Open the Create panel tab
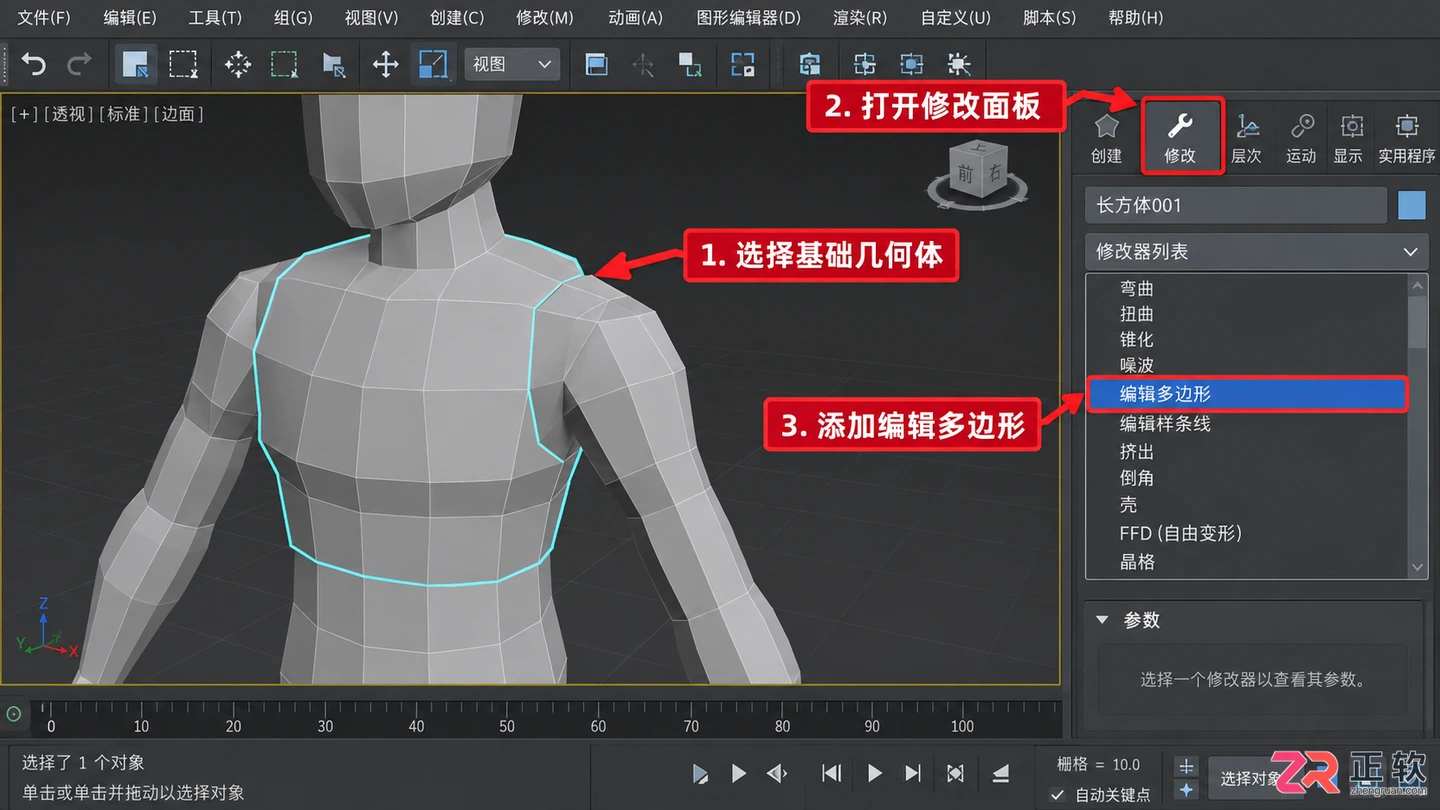Viewport: 1440px width, 810px height. 1106,137
